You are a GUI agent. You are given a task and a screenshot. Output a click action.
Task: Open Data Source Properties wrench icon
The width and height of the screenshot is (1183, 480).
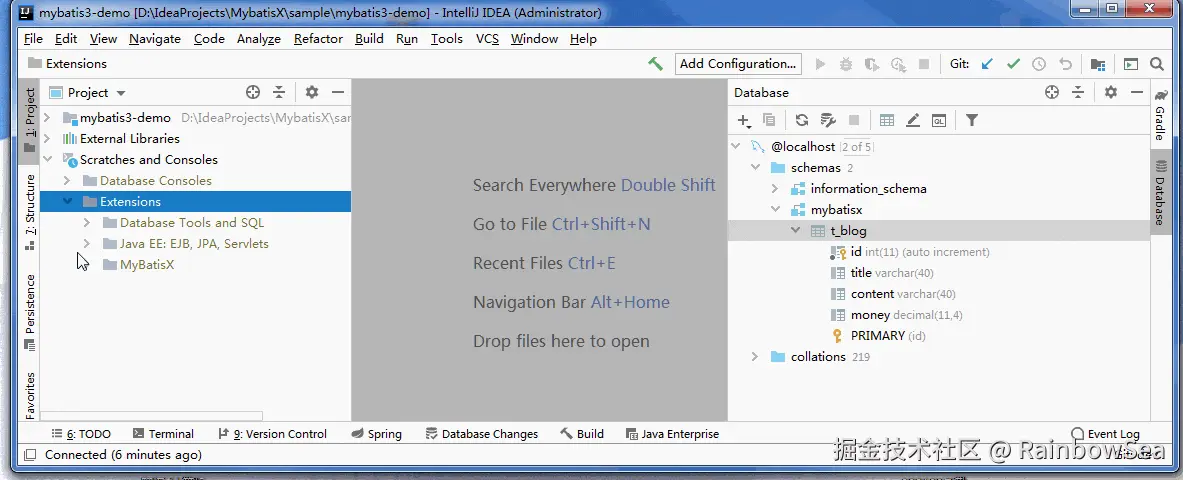coord(828,120)
